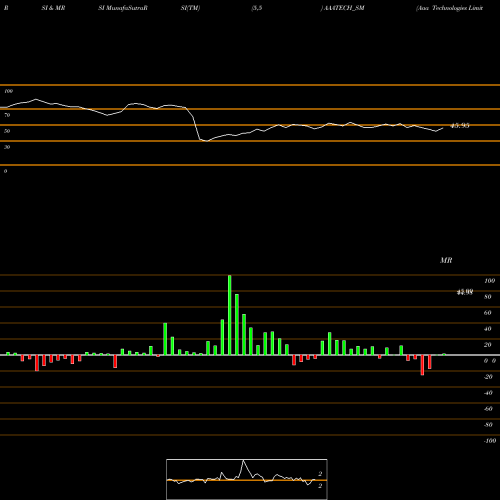Open the mini overview chart thumbnail at bottom
Viewport: 500px width, 500px height.
point(247,479)
